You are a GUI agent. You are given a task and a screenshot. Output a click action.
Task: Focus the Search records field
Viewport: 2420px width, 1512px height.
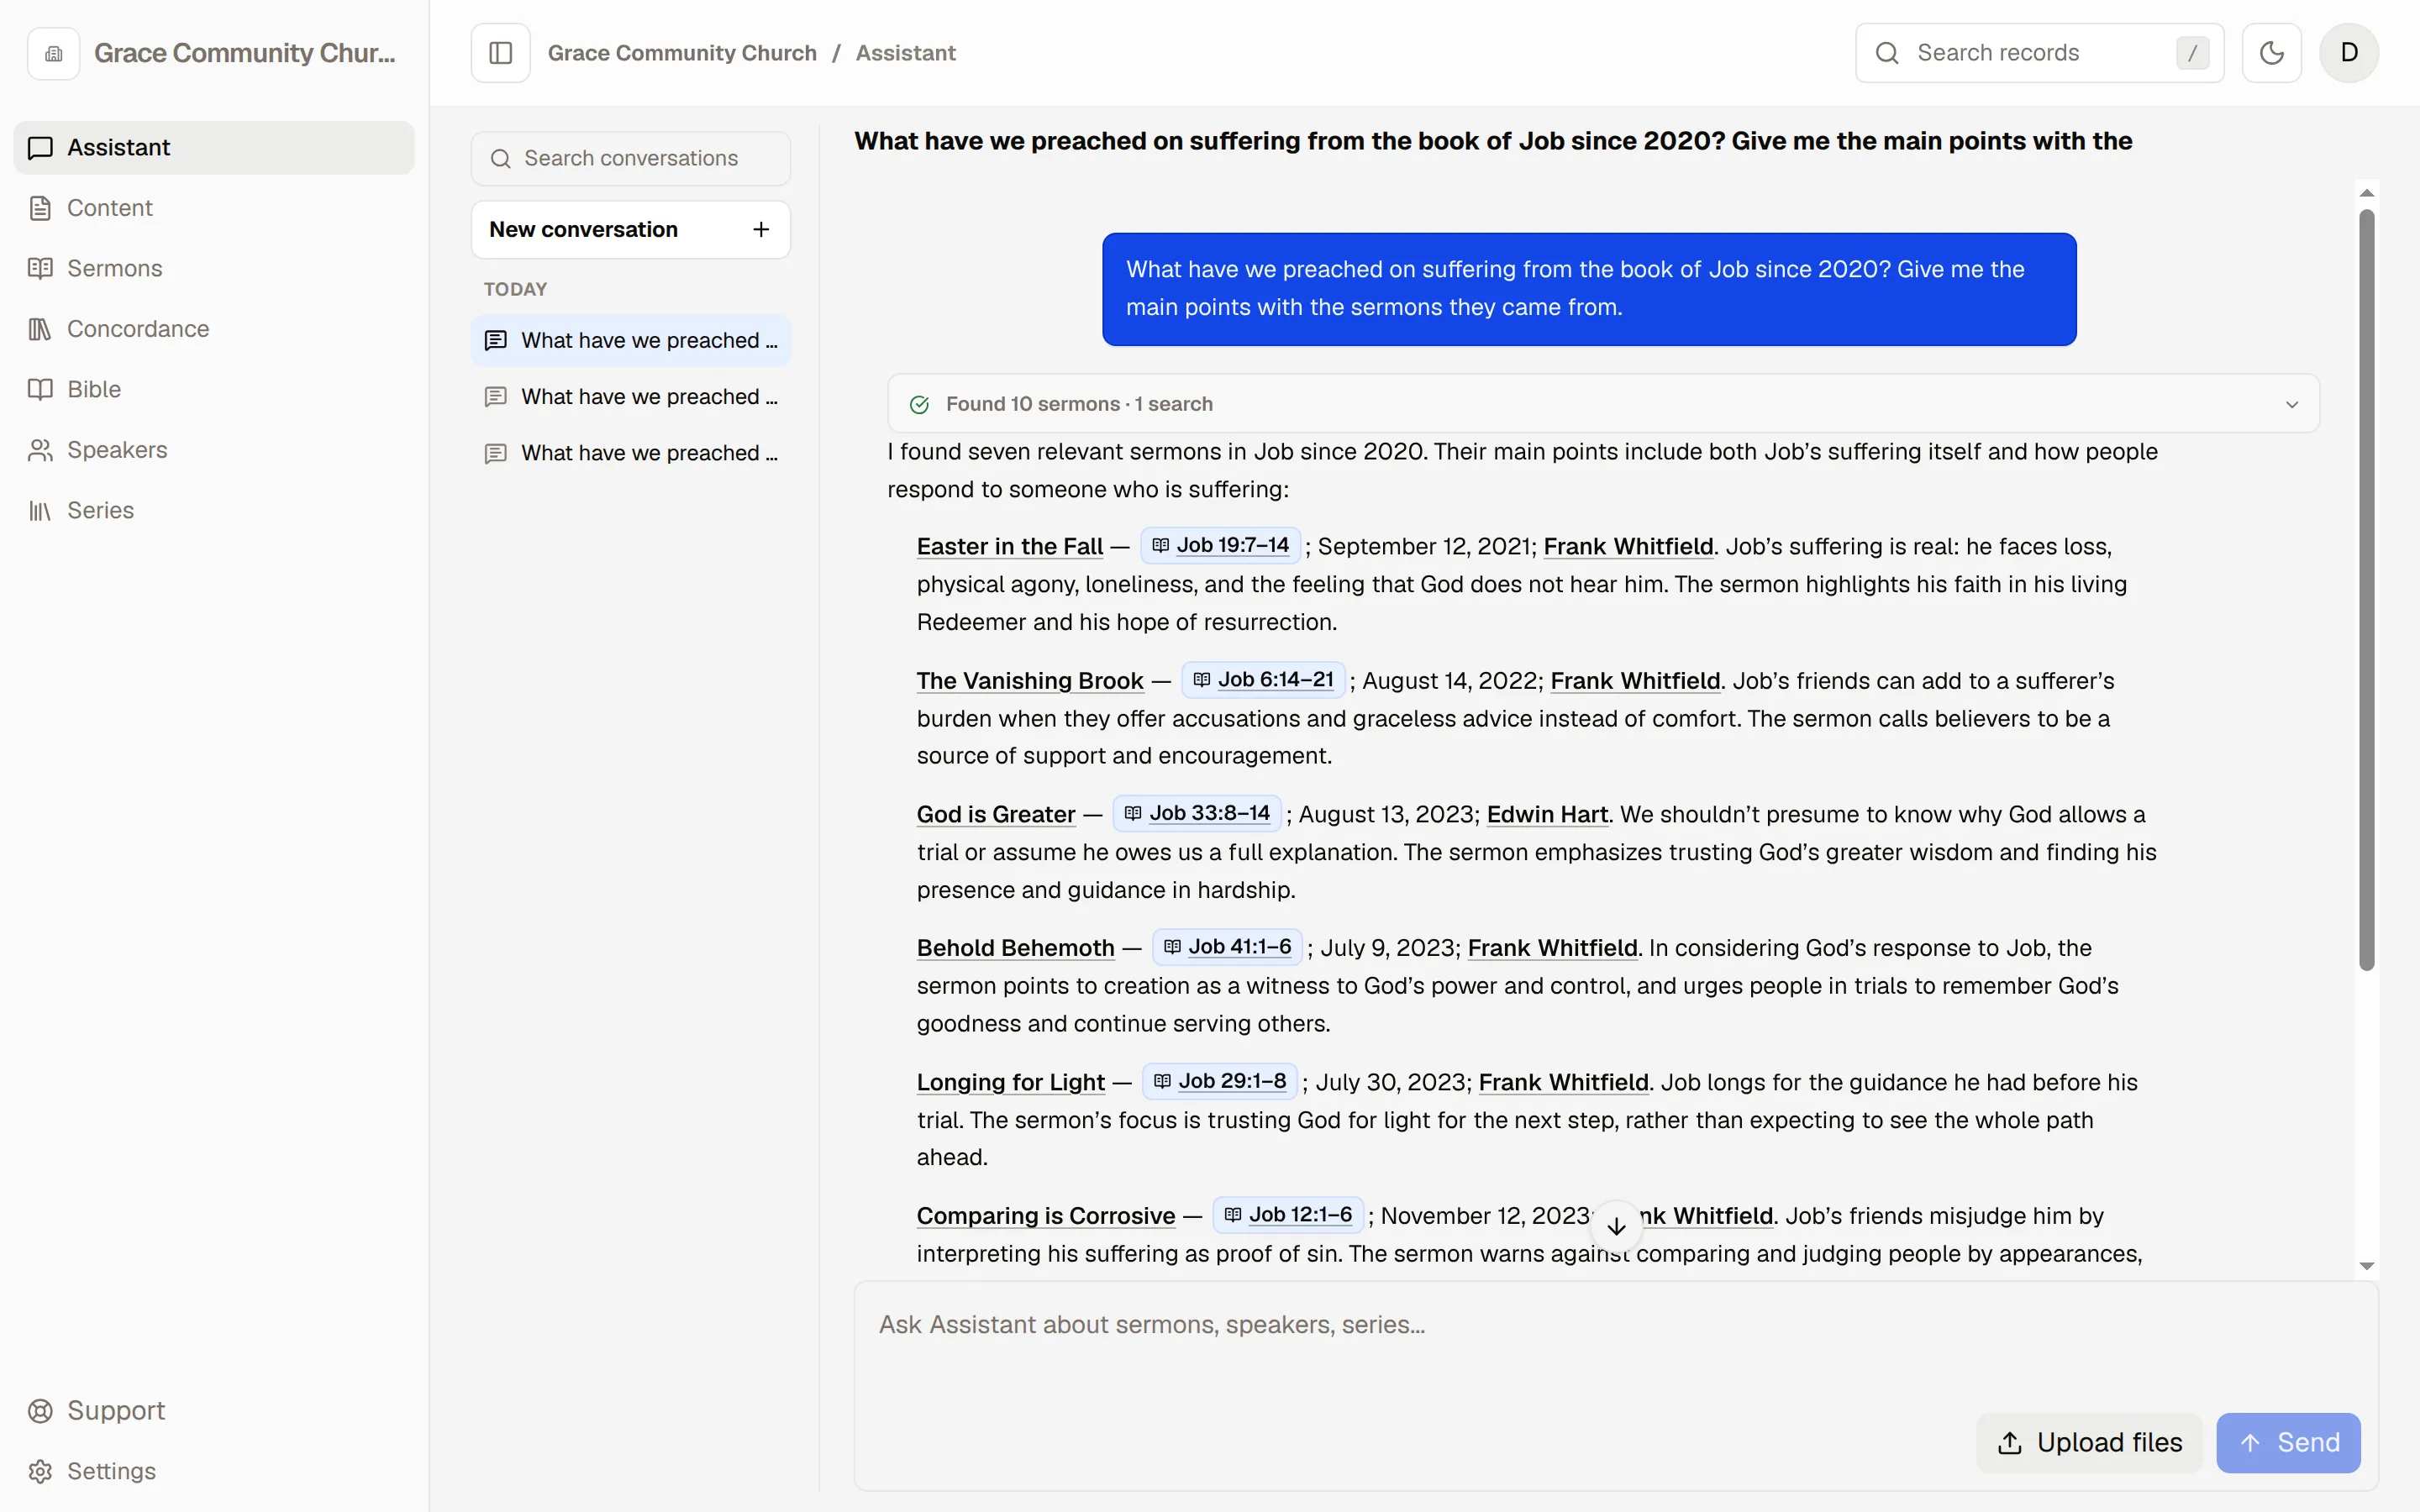pyautogui.click(x=2039, y=53)
